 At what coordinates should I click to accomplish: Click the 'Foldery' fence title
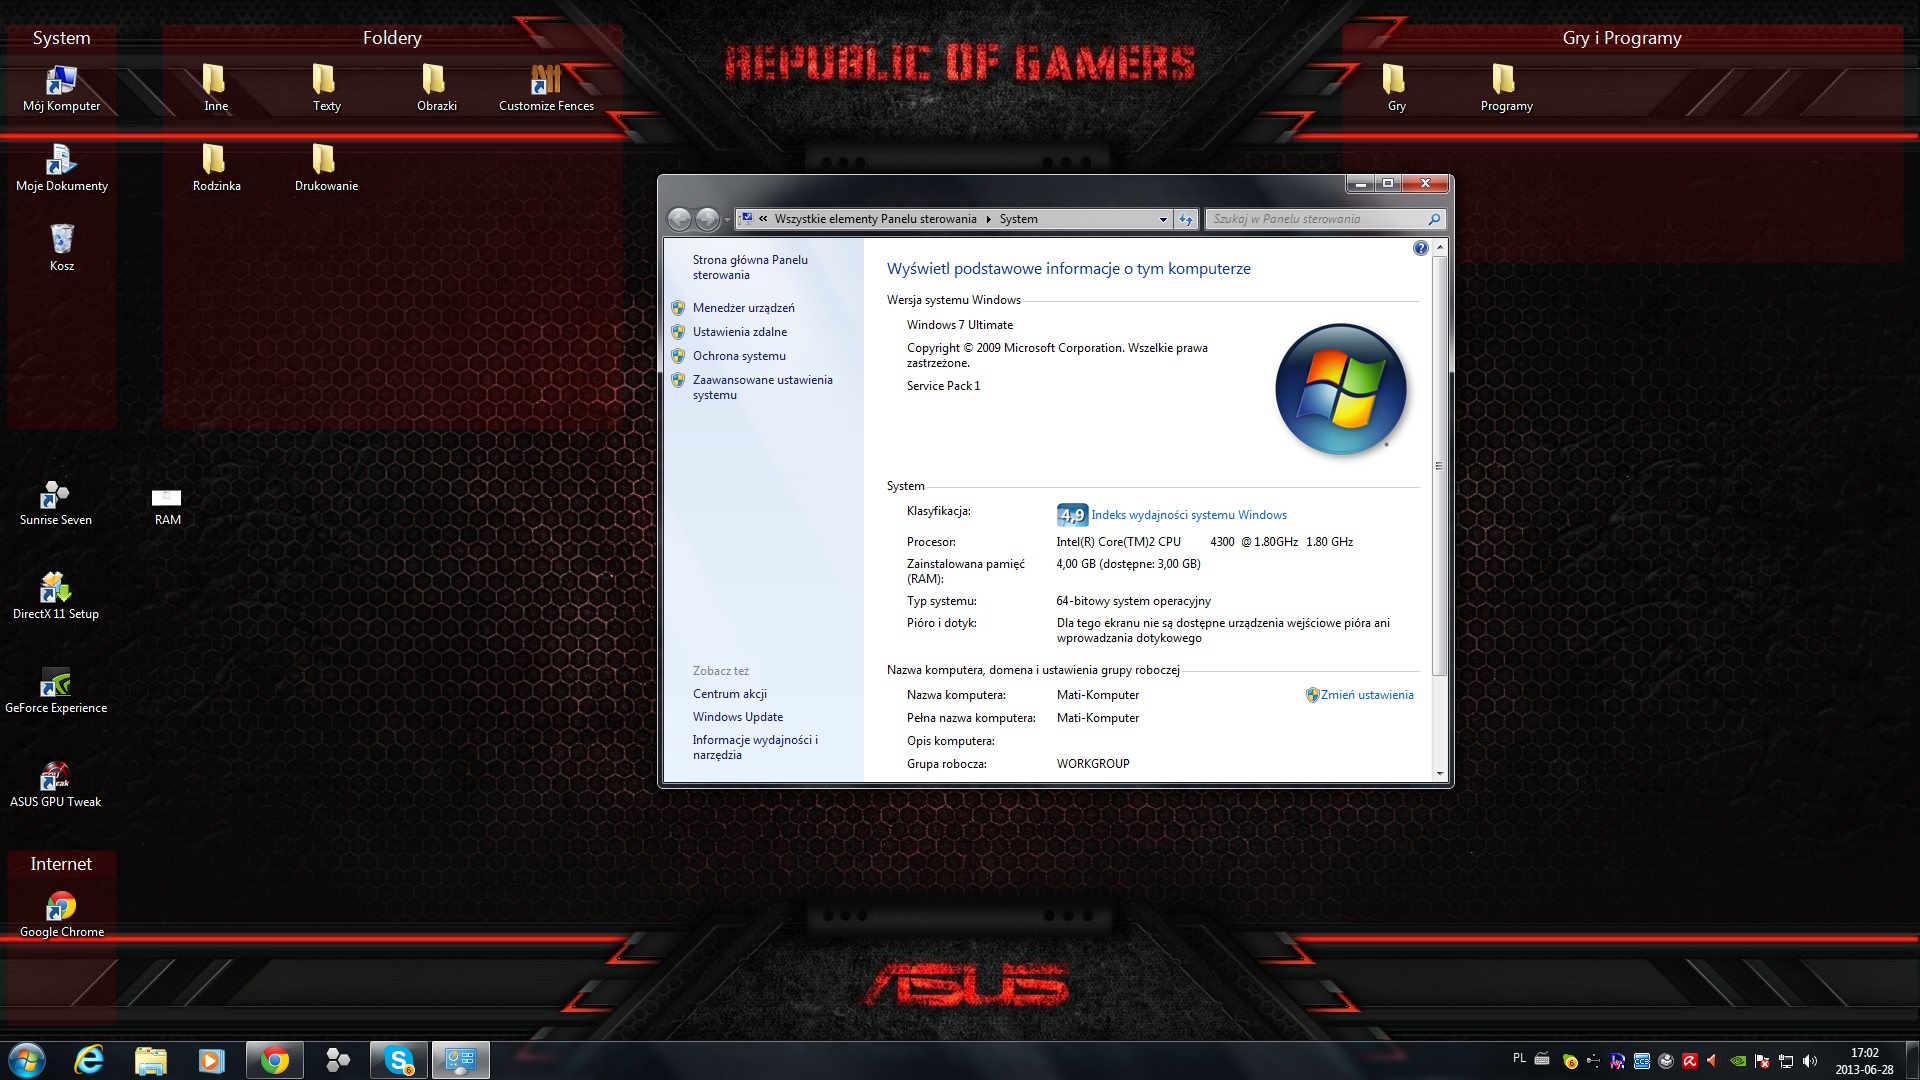click(x=392, y=38)
